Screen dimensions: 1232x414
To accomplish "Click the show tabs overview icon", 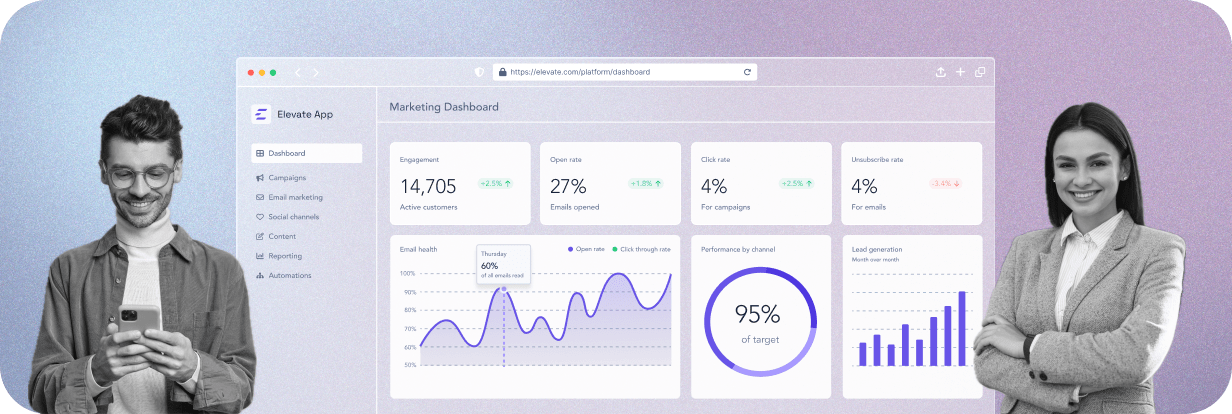I will pyautogui.click(x=980, y=72).
